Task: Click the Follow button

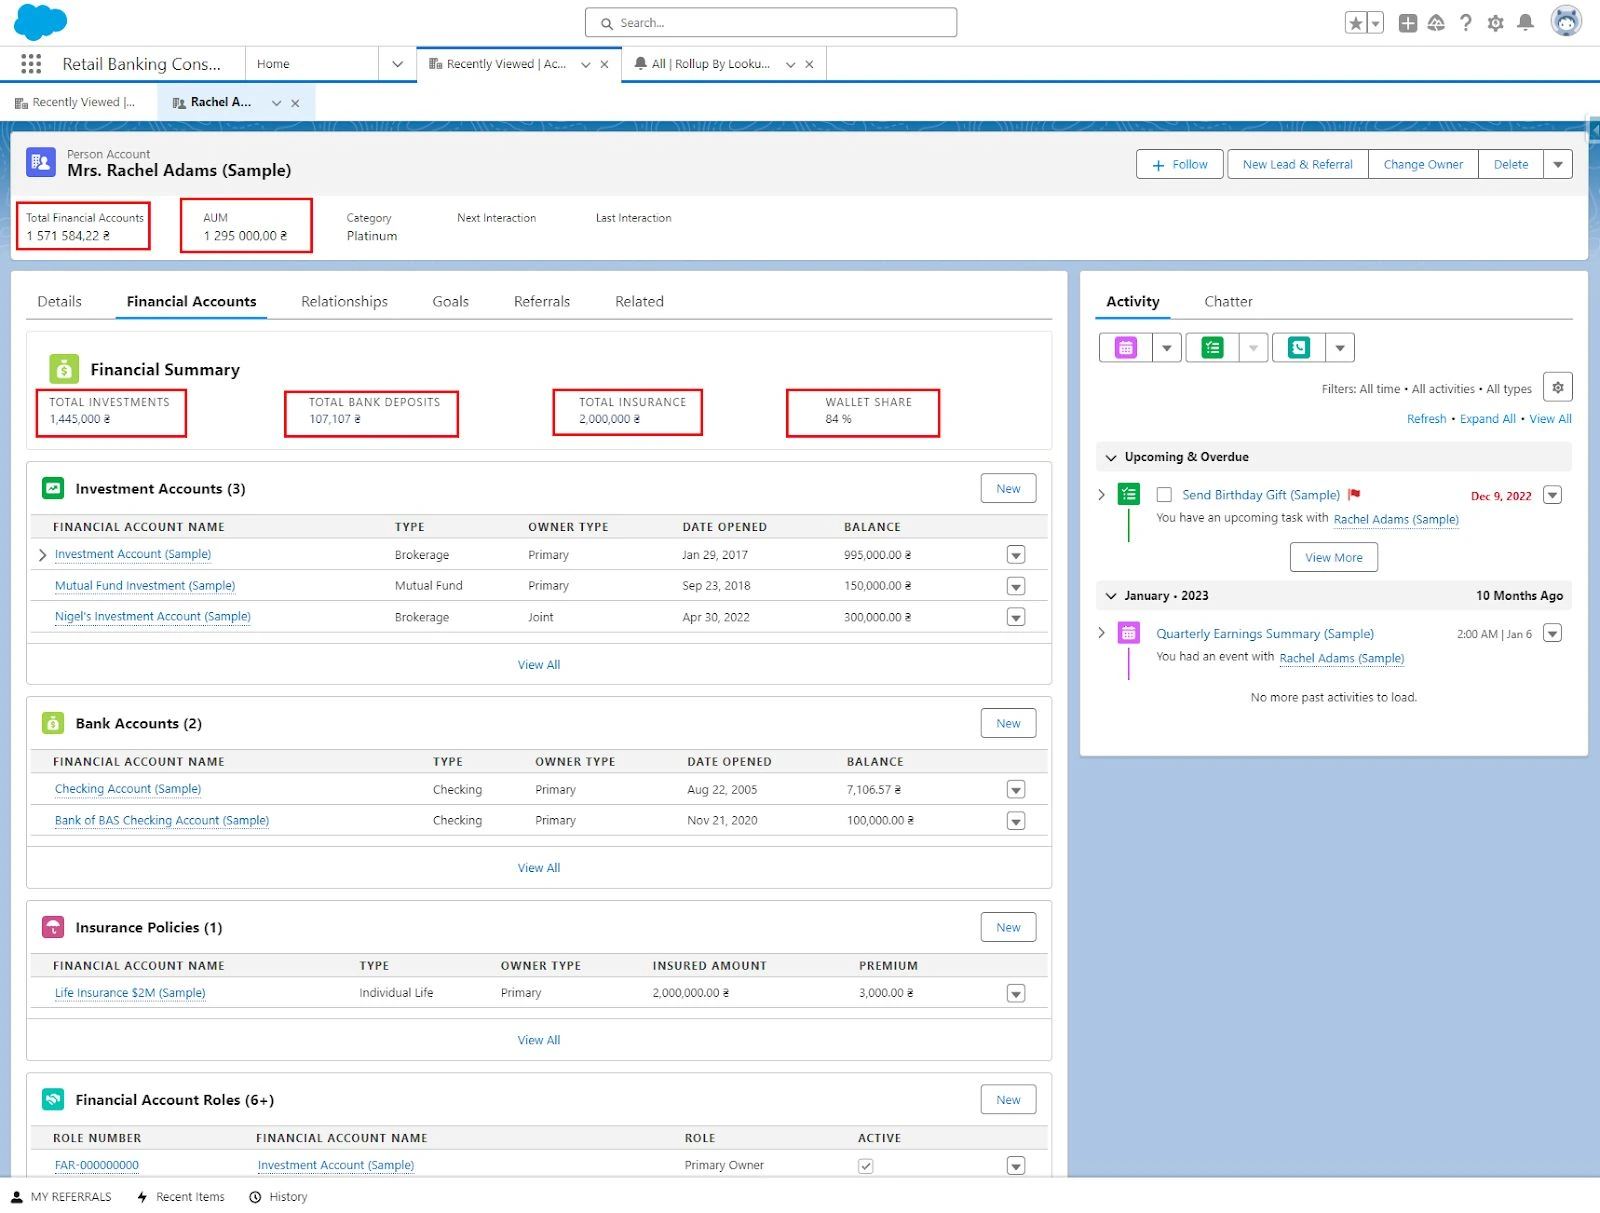Action: point(1180,164)
